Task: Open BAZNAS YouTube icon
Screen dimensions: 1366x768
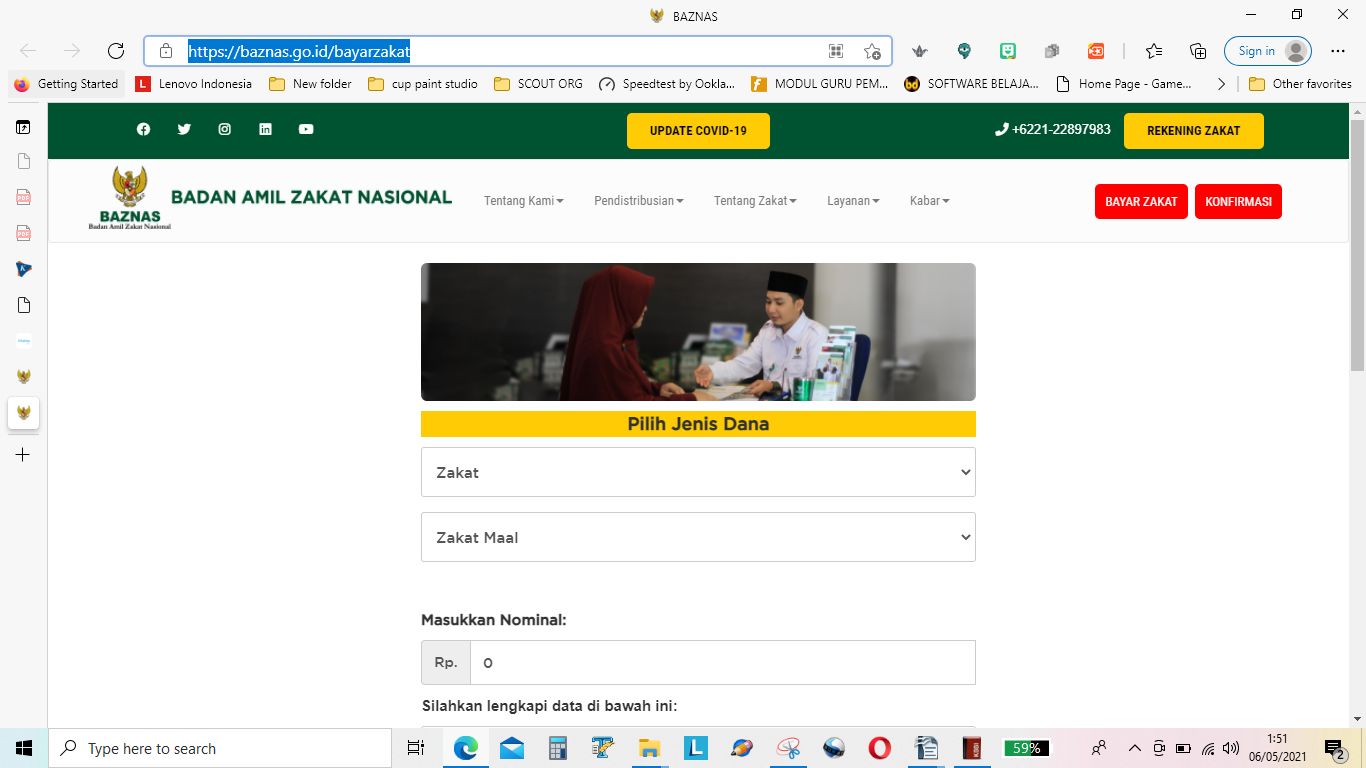Action: (x=306, y=129)
